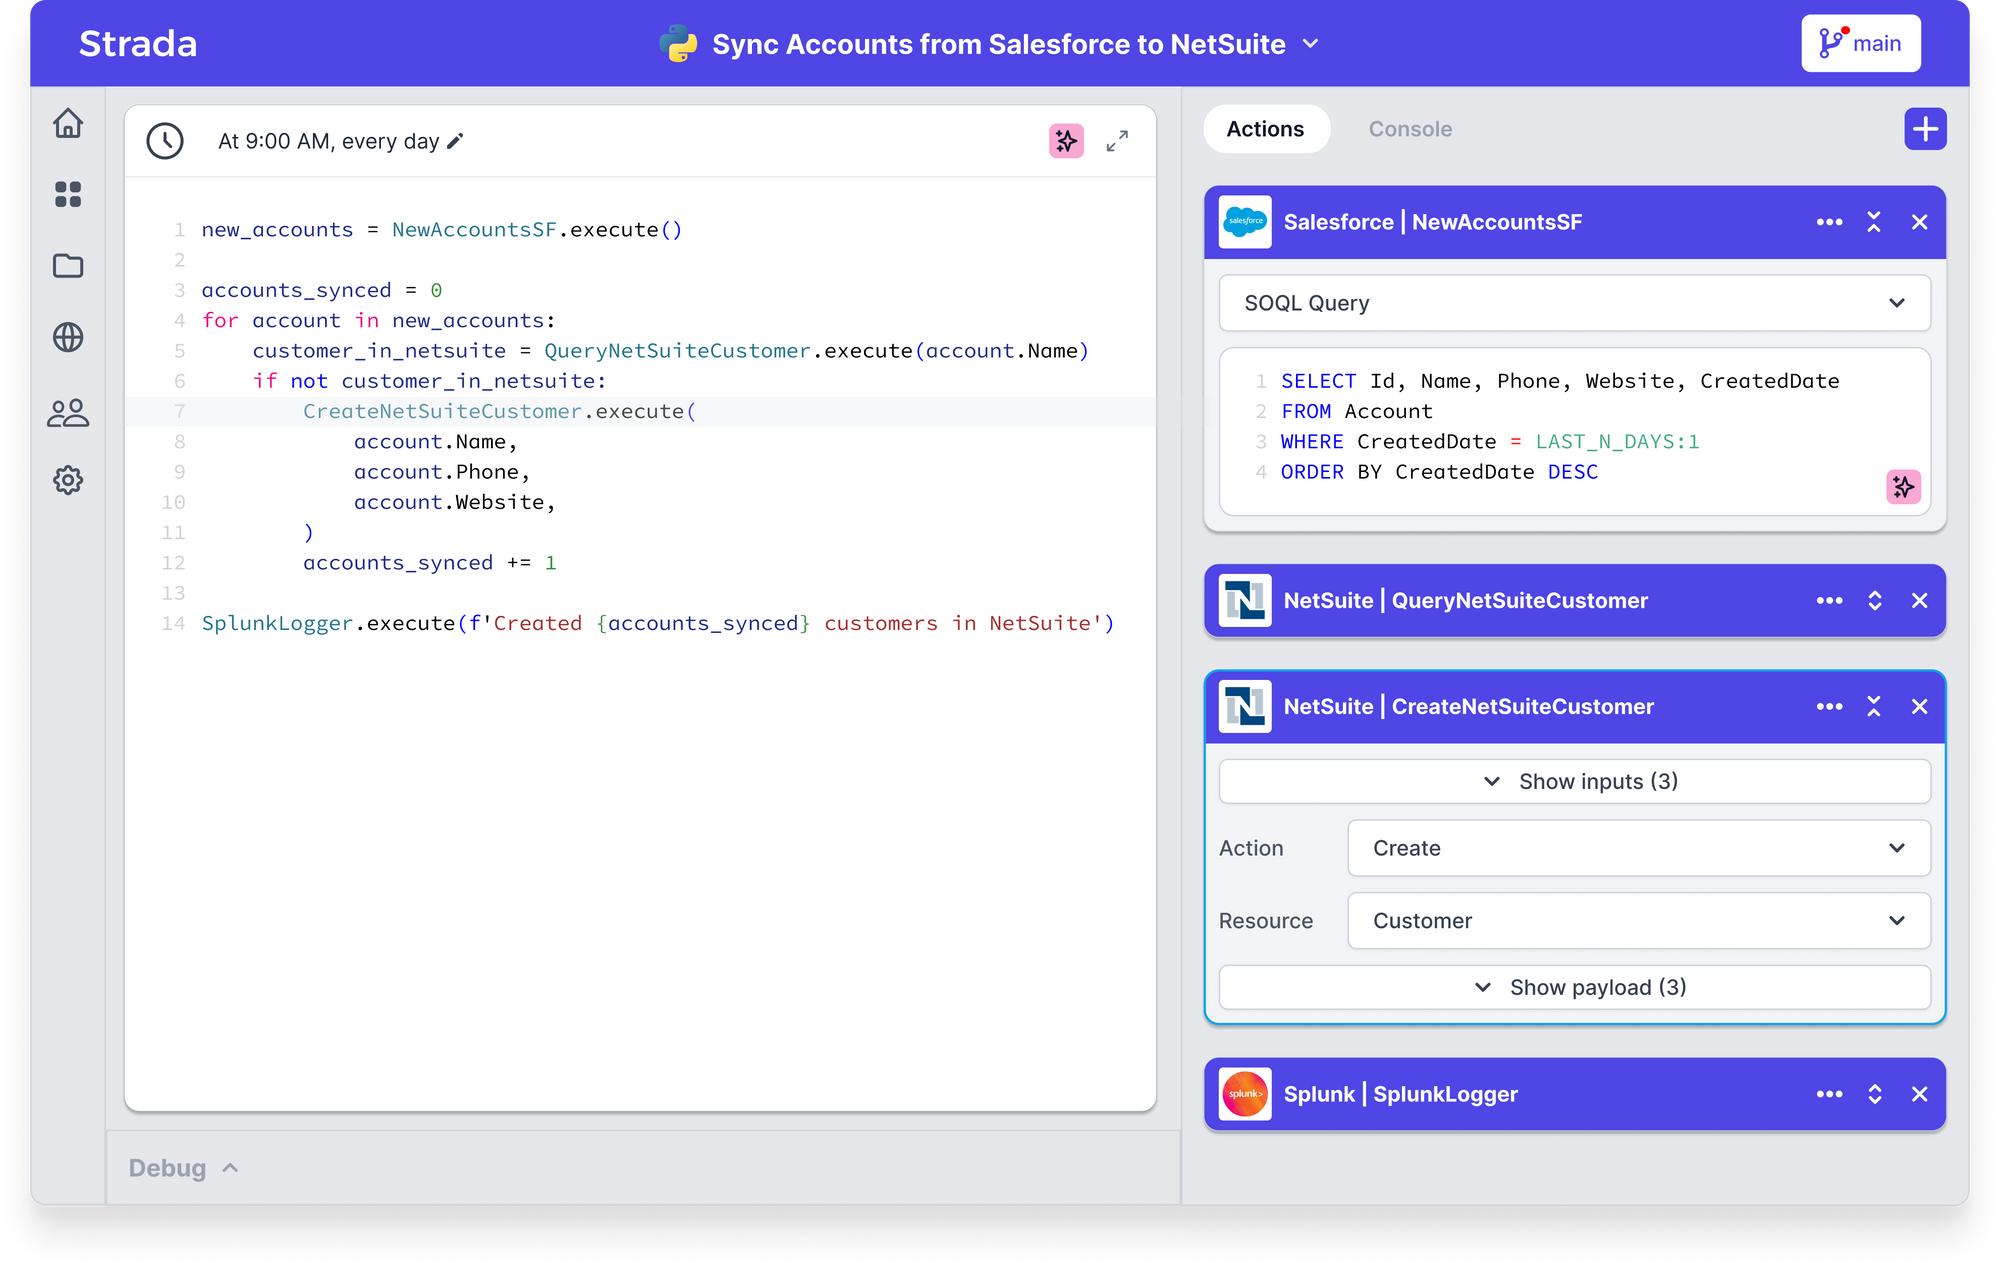Open the Action dropdown set to Create
The height and width of the screenshot is (1267, 2000).
point(1638,848)
